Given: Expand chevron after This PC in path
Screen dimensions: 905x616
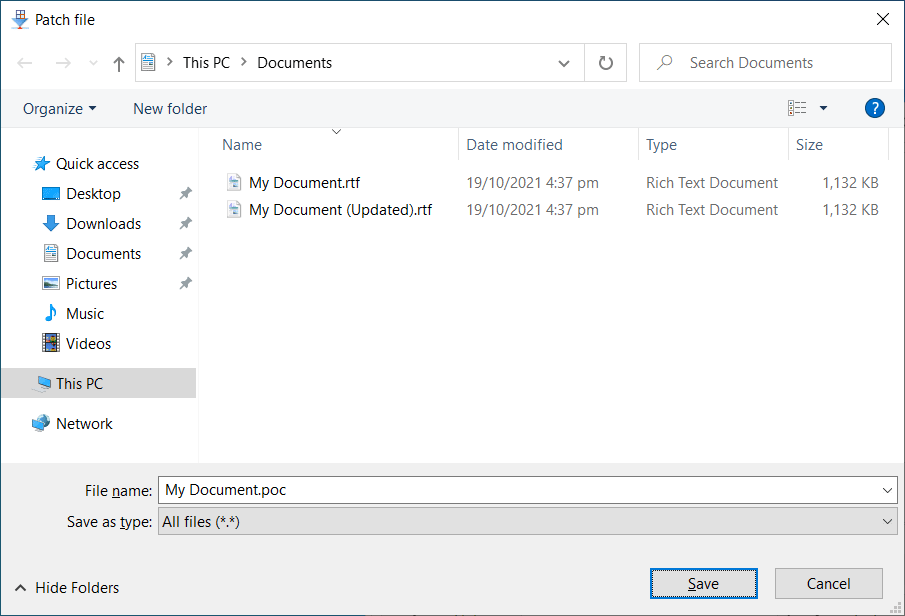Looking at the screenshot, I should (x=244, y=62).
